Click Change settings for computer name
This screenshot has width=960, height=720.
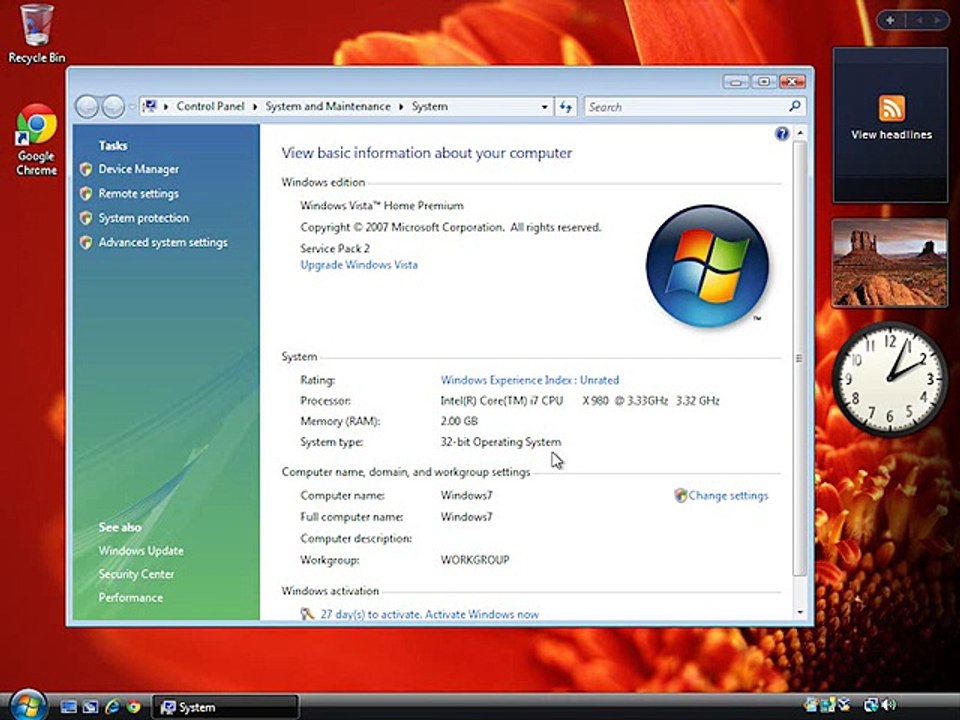coord(728,495)
